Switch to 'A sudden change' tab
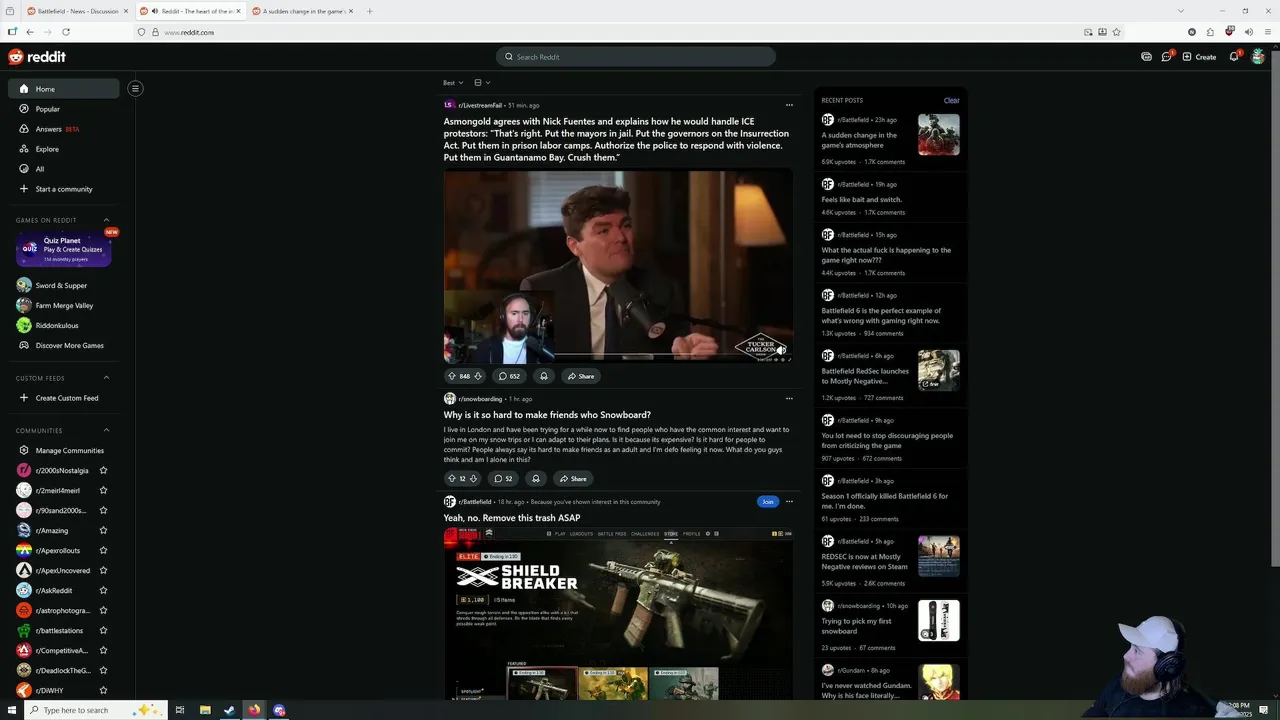Screen dimensions: 1280x720 303,11
